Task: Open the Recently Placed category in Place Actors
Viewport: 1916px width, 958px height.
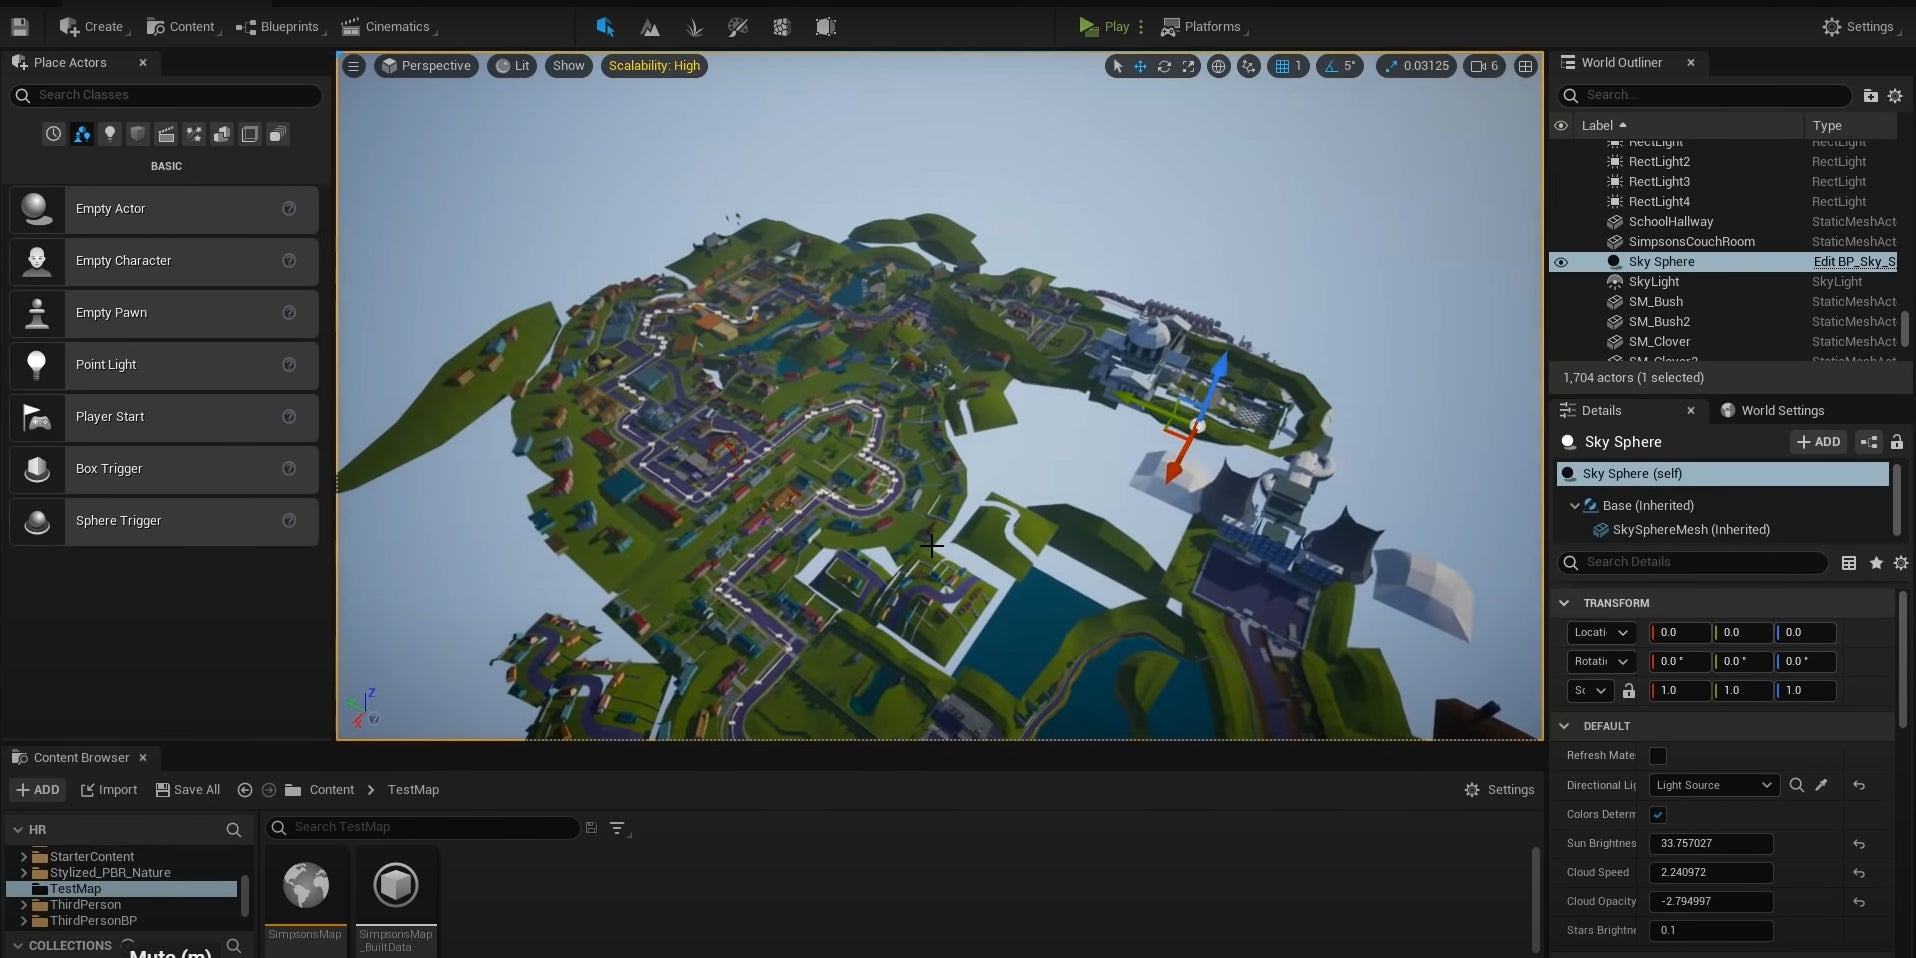Action: tap(53, 134)
